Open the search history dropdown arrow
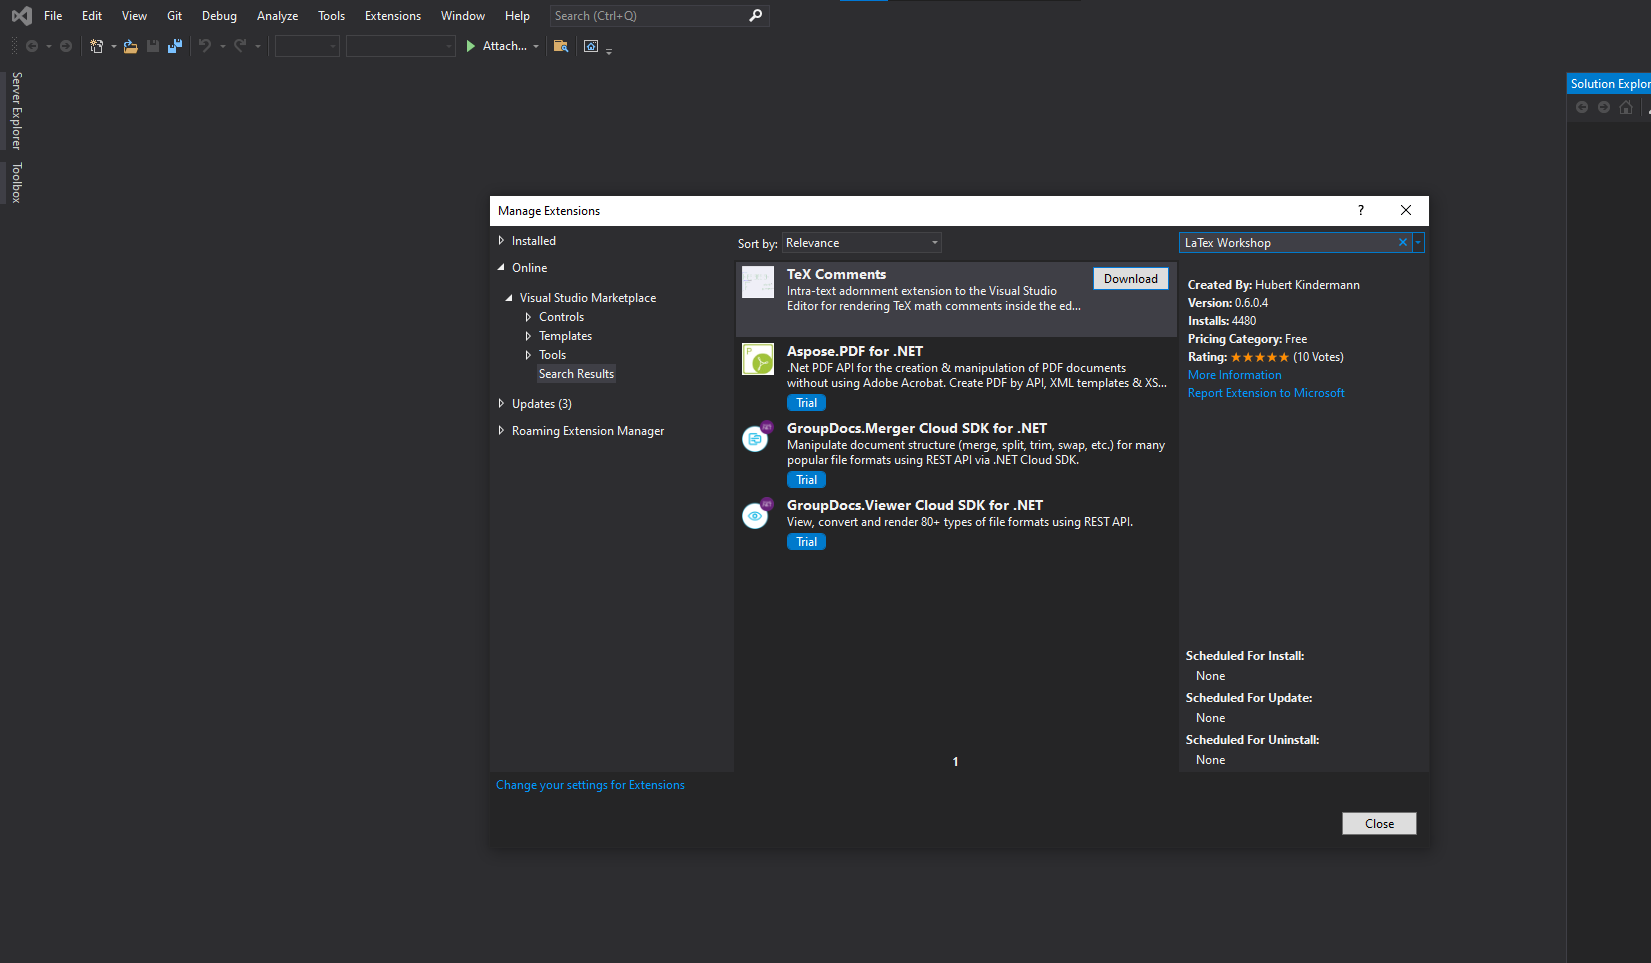1651x963 pixels. pyautogui.click(x=1418, y=242)
